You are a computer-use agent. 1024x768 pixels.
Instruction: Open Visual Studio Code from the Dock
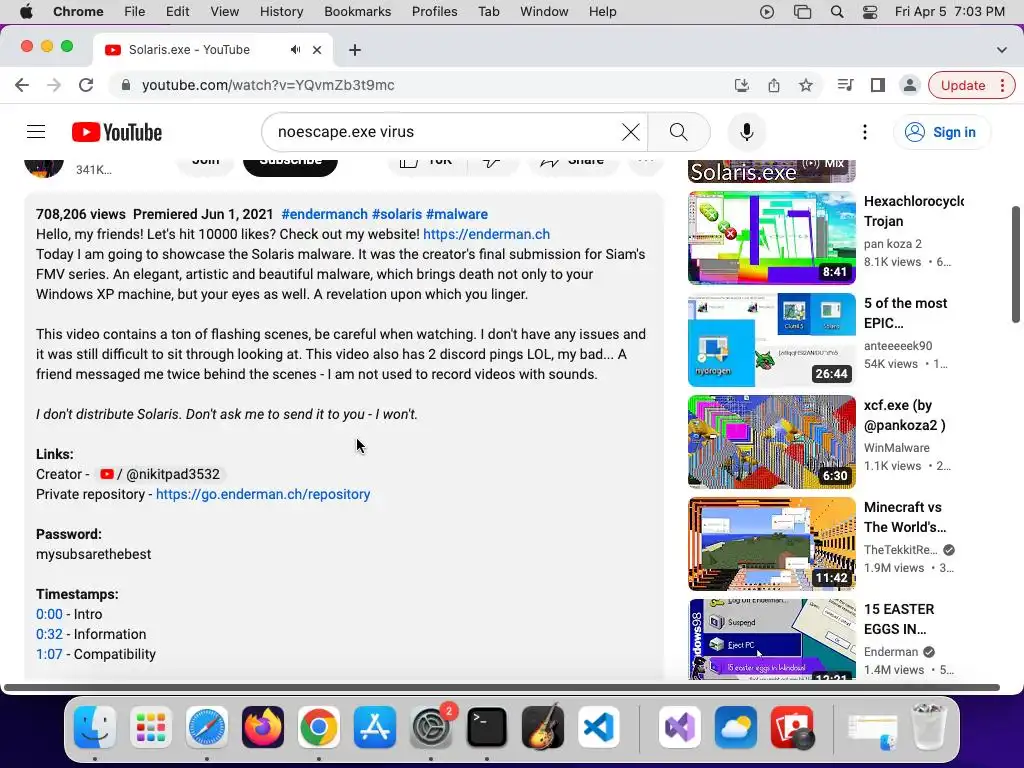(598, 727)
